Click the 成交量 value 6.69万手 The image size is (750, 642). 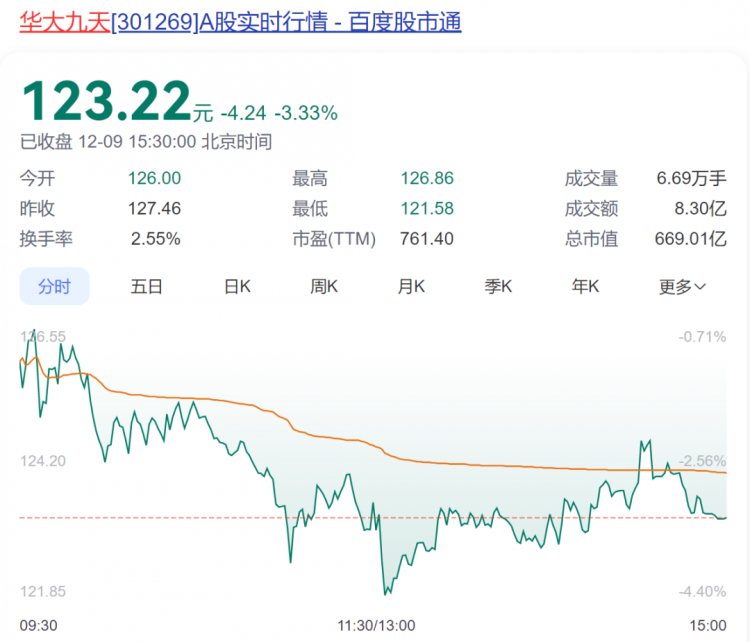[x=691, y=178]
